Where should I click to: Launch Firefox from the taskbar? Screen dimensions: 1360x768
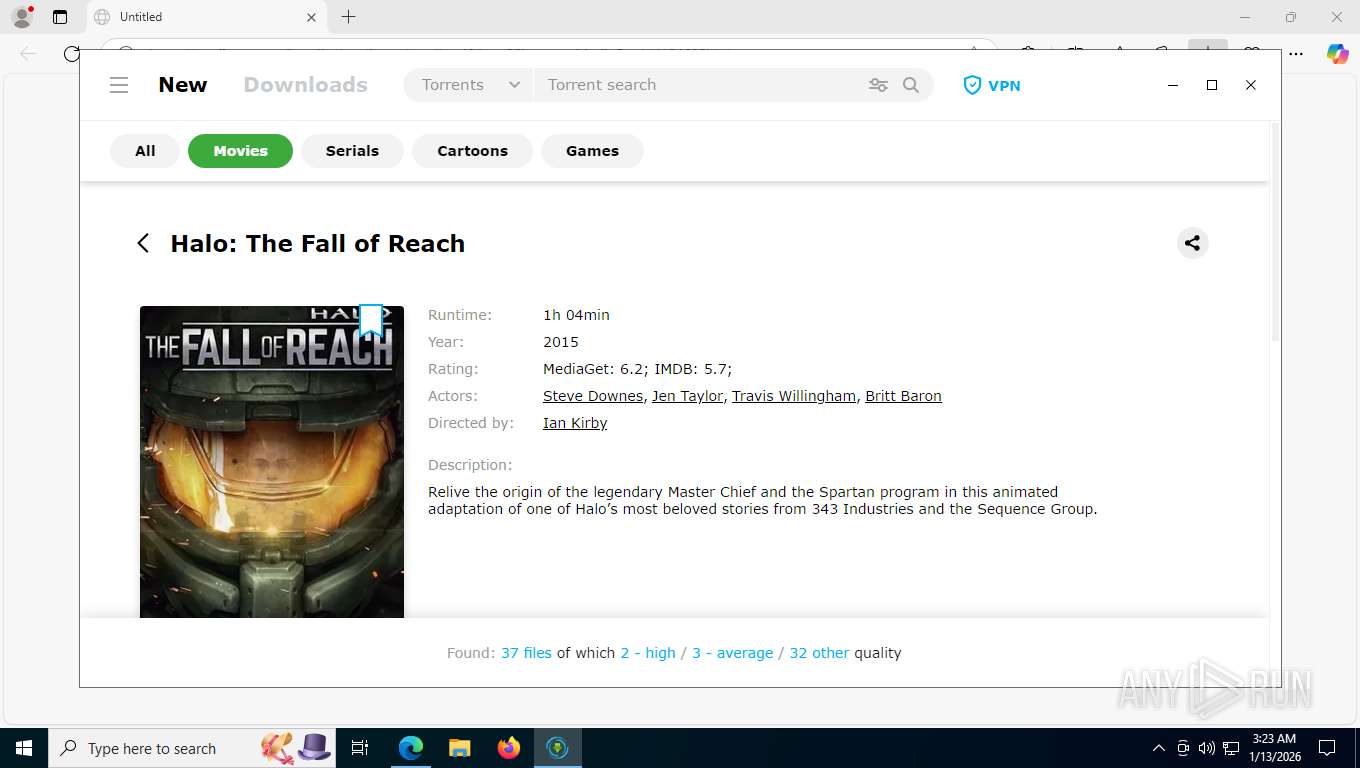click(509, 748)
